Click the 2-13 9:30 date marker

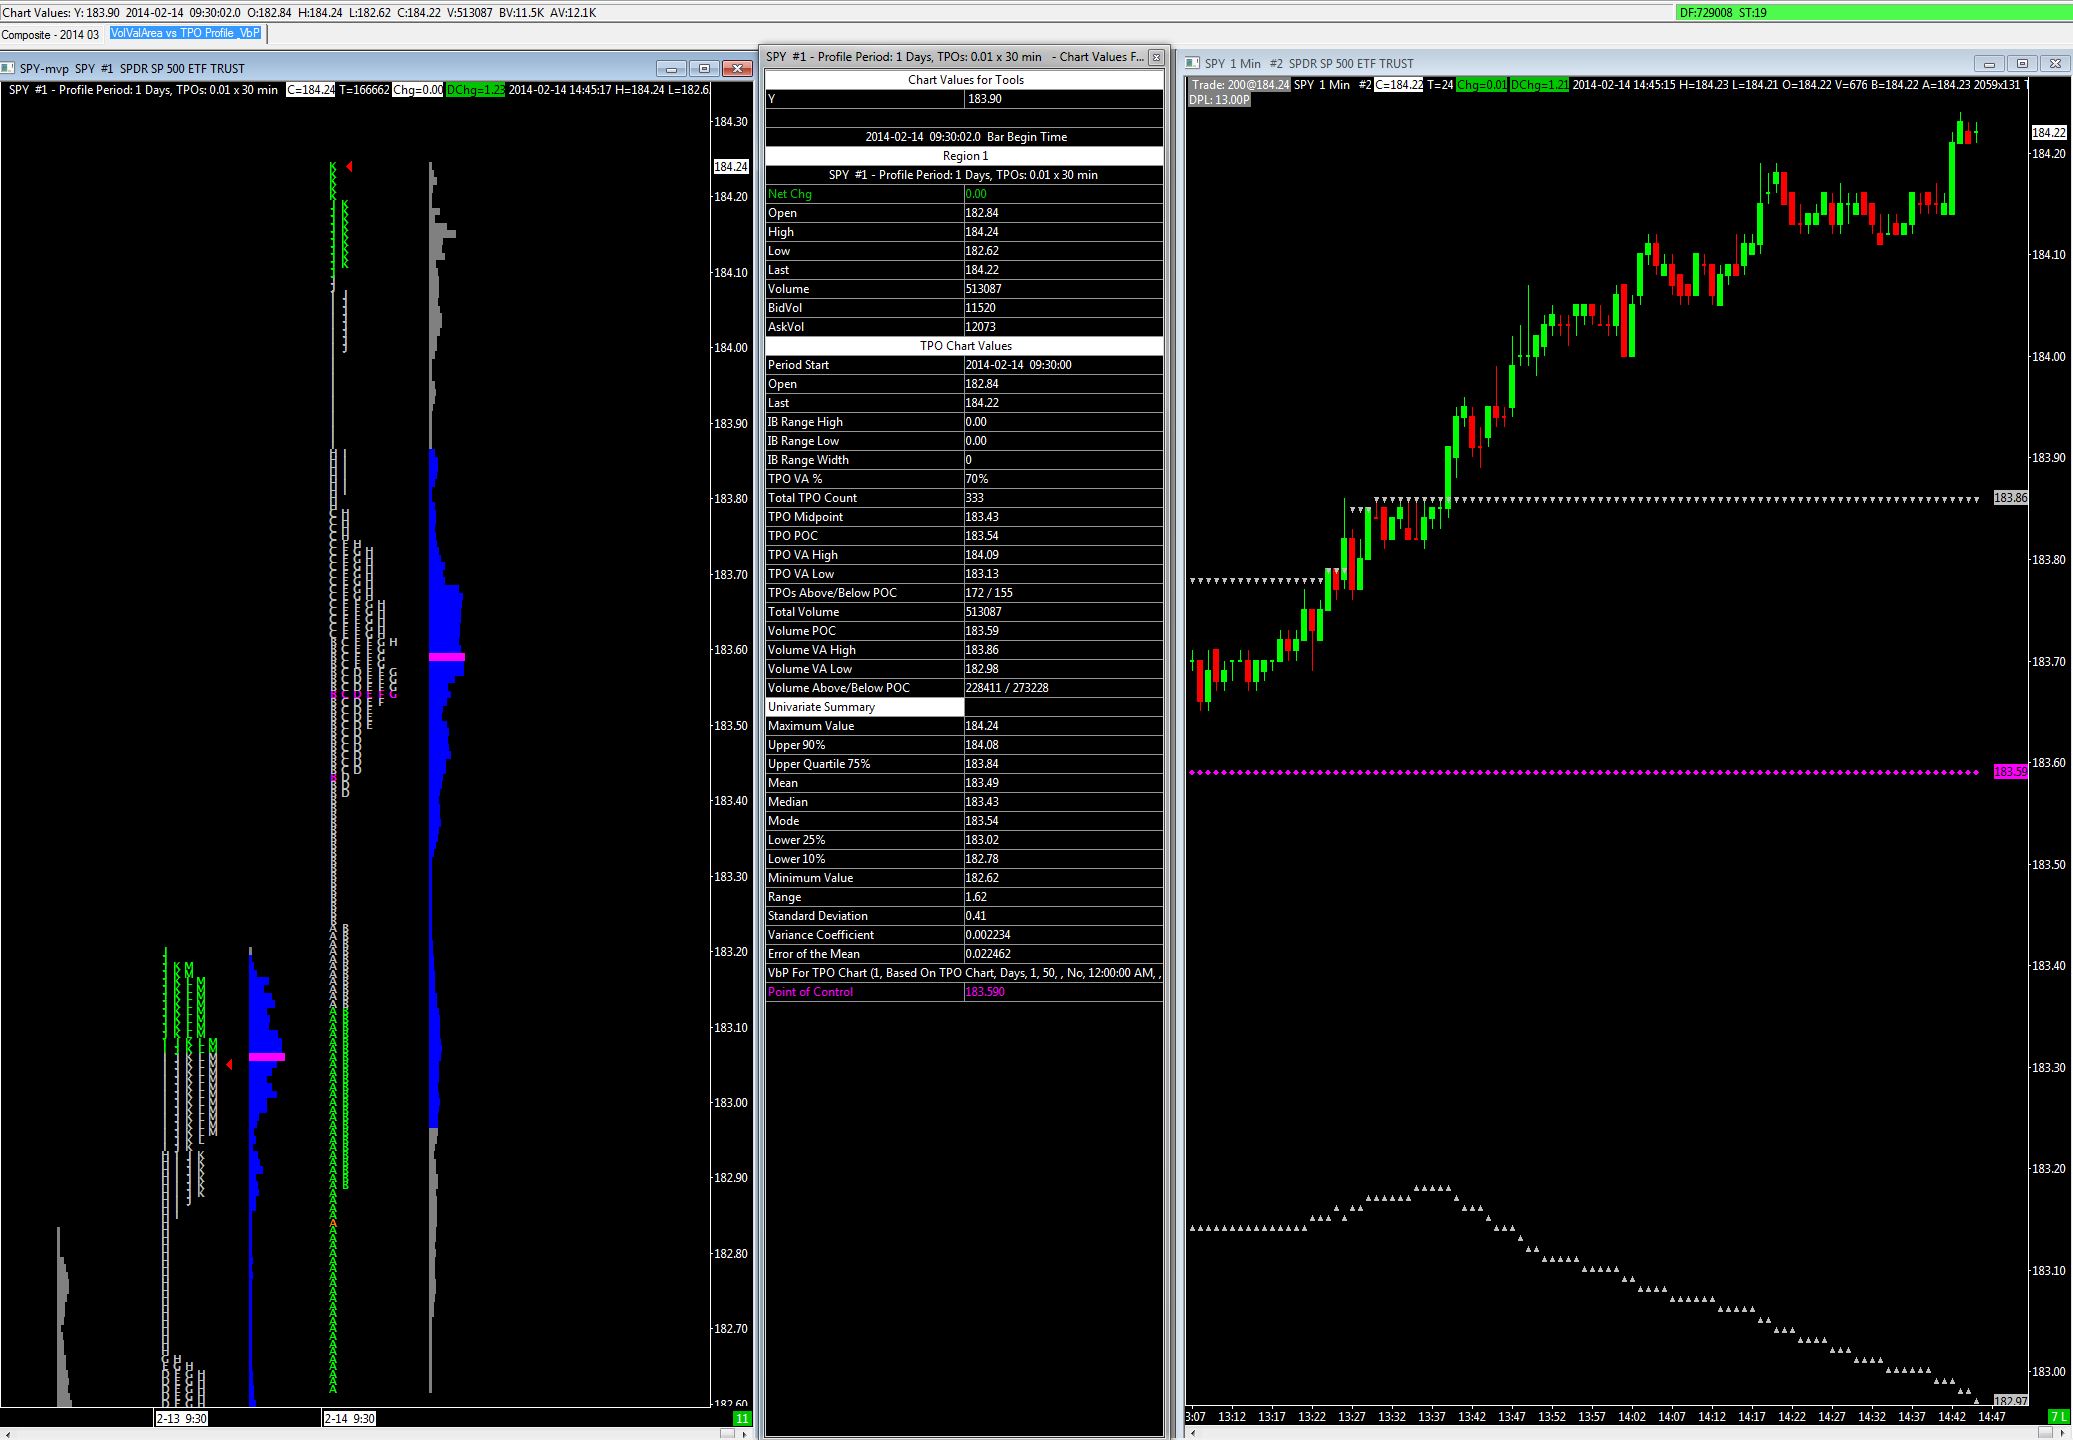click(x=181, y=1418)
